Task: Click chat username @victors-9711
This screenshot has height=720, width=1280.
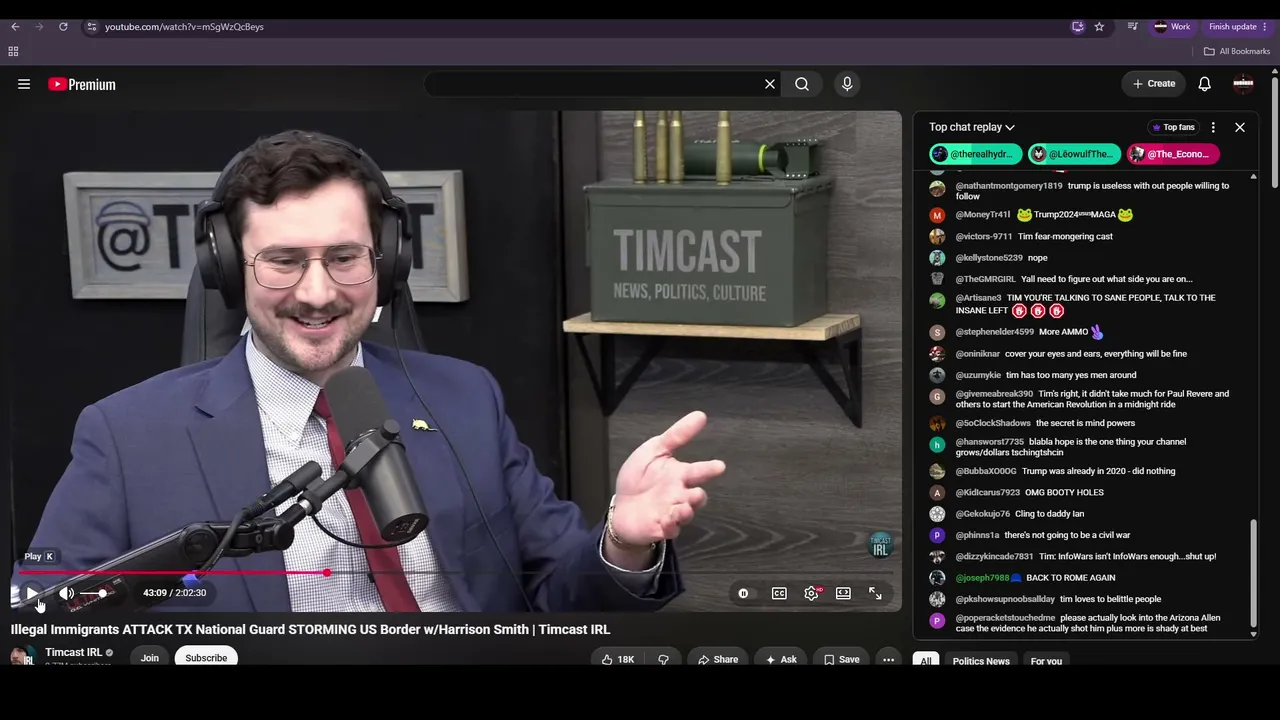Action: [984, 237]
